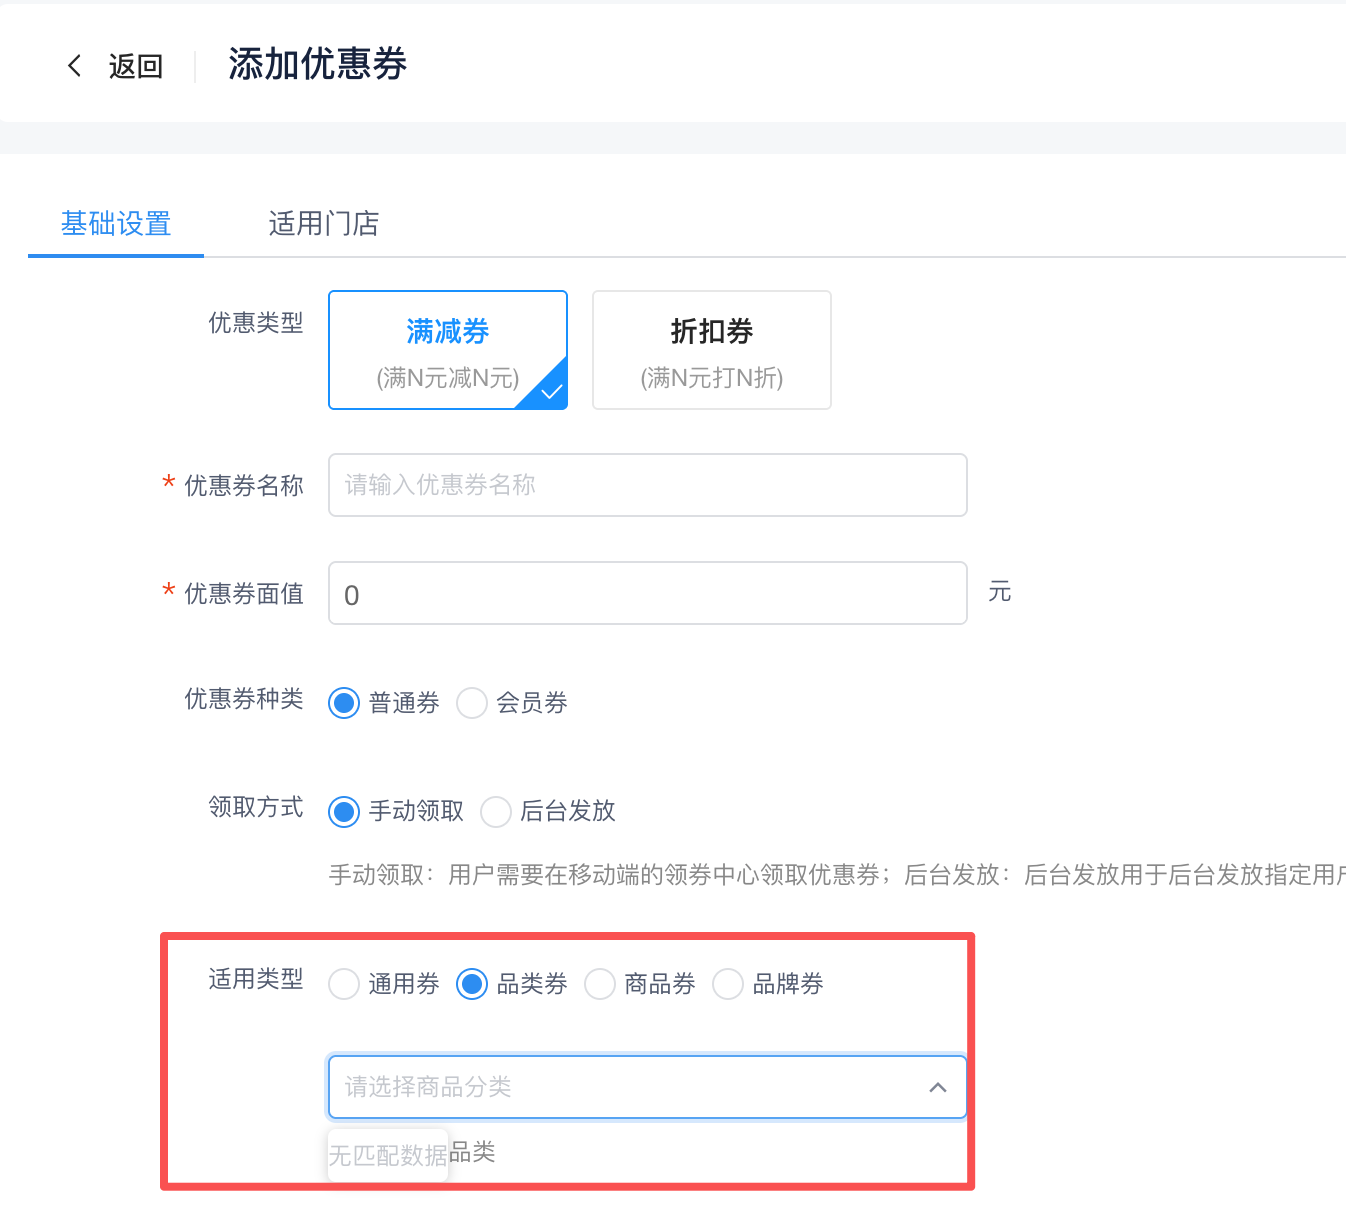Switch to the 基础设置 tab
The height and width of the screenshot is (1222, 1346).
(x=116, y=223)
